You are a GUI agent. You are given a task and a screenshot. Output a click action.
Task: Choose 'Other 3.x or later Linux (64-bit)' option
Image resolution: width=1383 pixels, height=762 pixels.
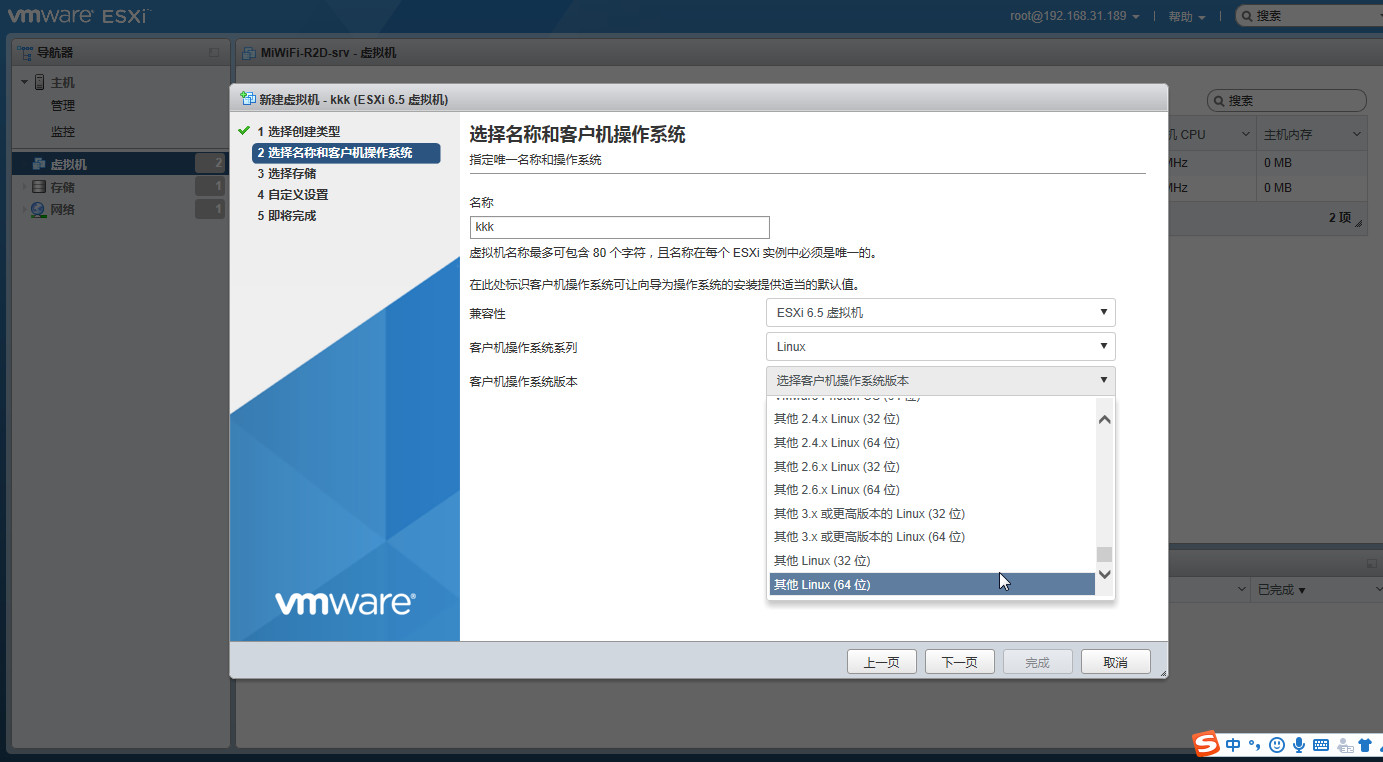point(868,537)
